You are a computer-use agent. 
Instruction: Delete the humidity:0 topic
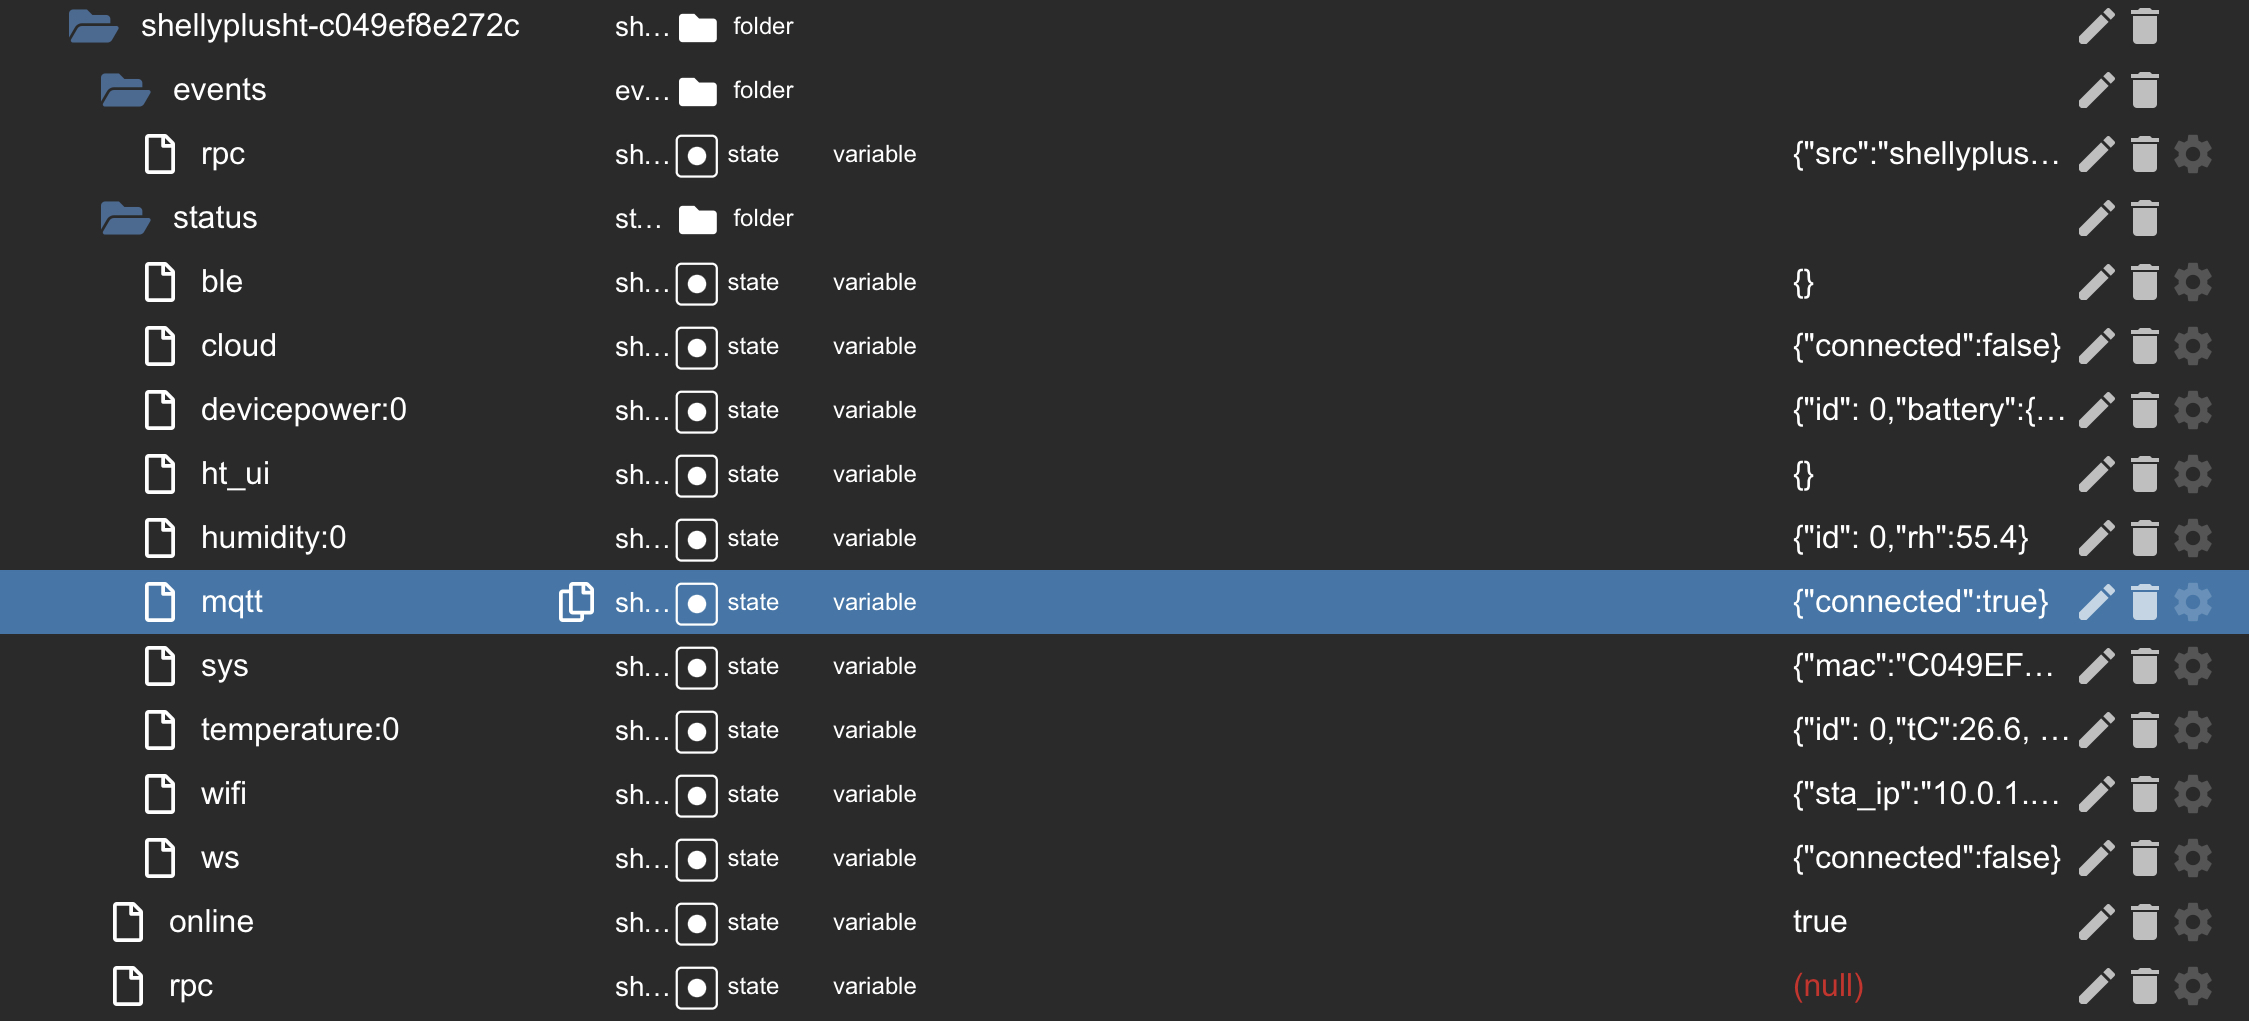[x=2146, y=537]
